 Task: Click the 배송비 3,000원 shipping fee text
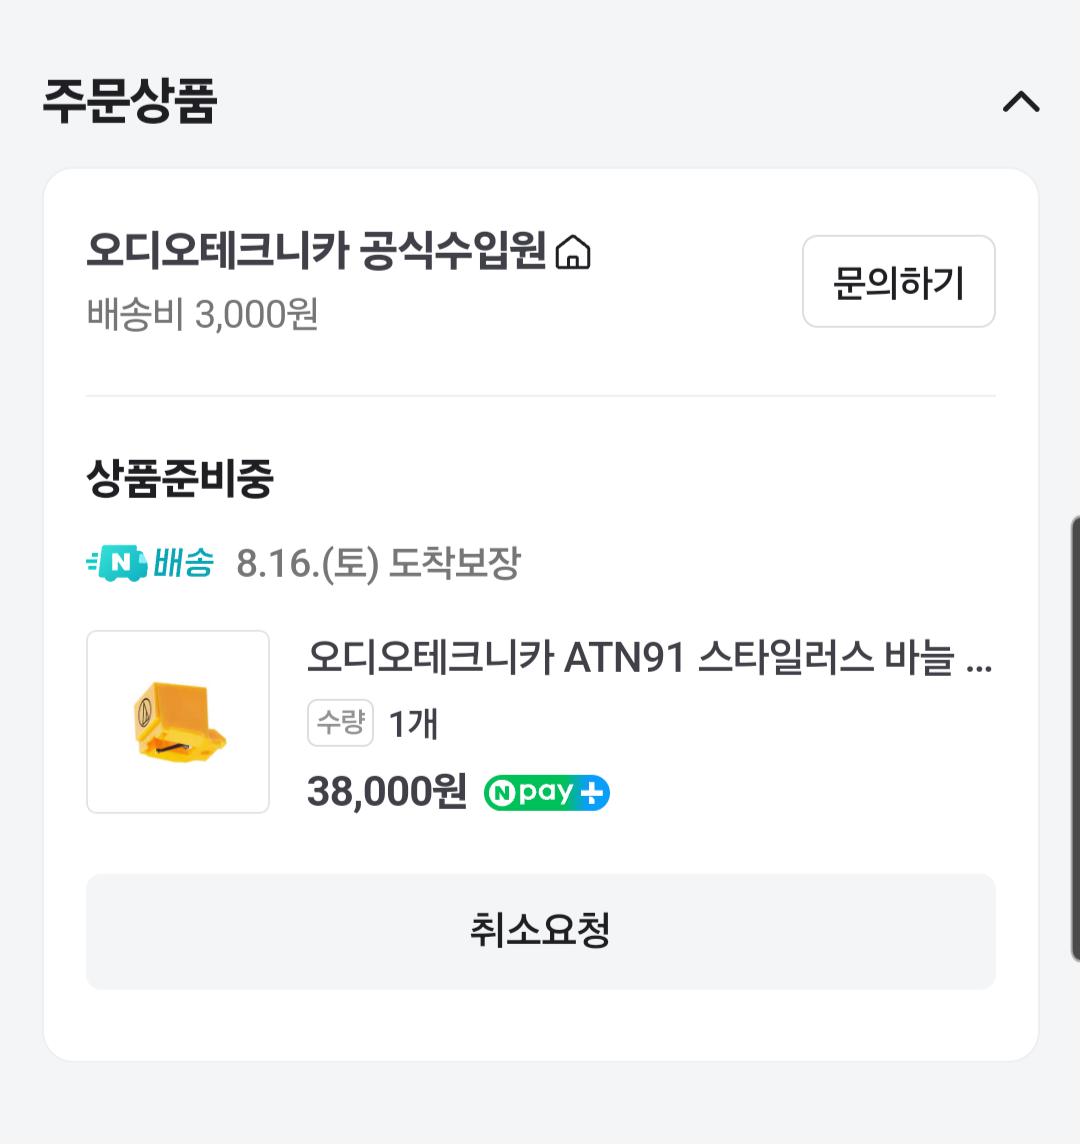(202, 314)
